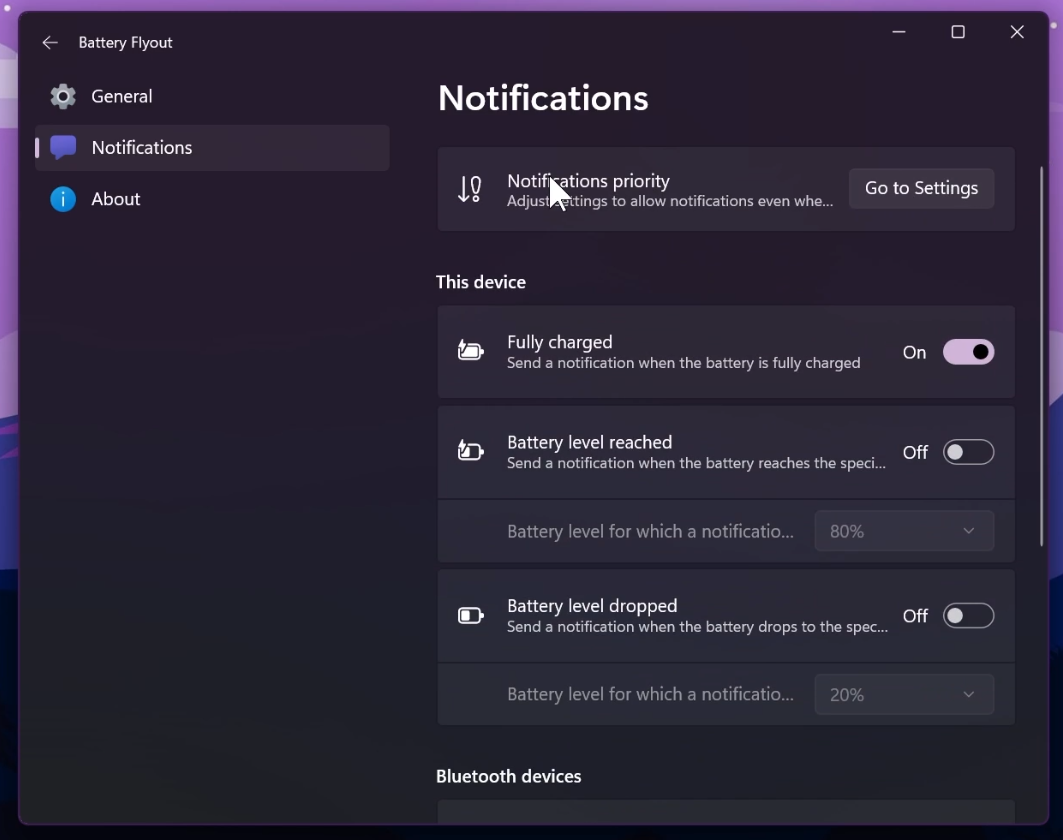Click the Battery level dropped battery icon

(469, 616)
